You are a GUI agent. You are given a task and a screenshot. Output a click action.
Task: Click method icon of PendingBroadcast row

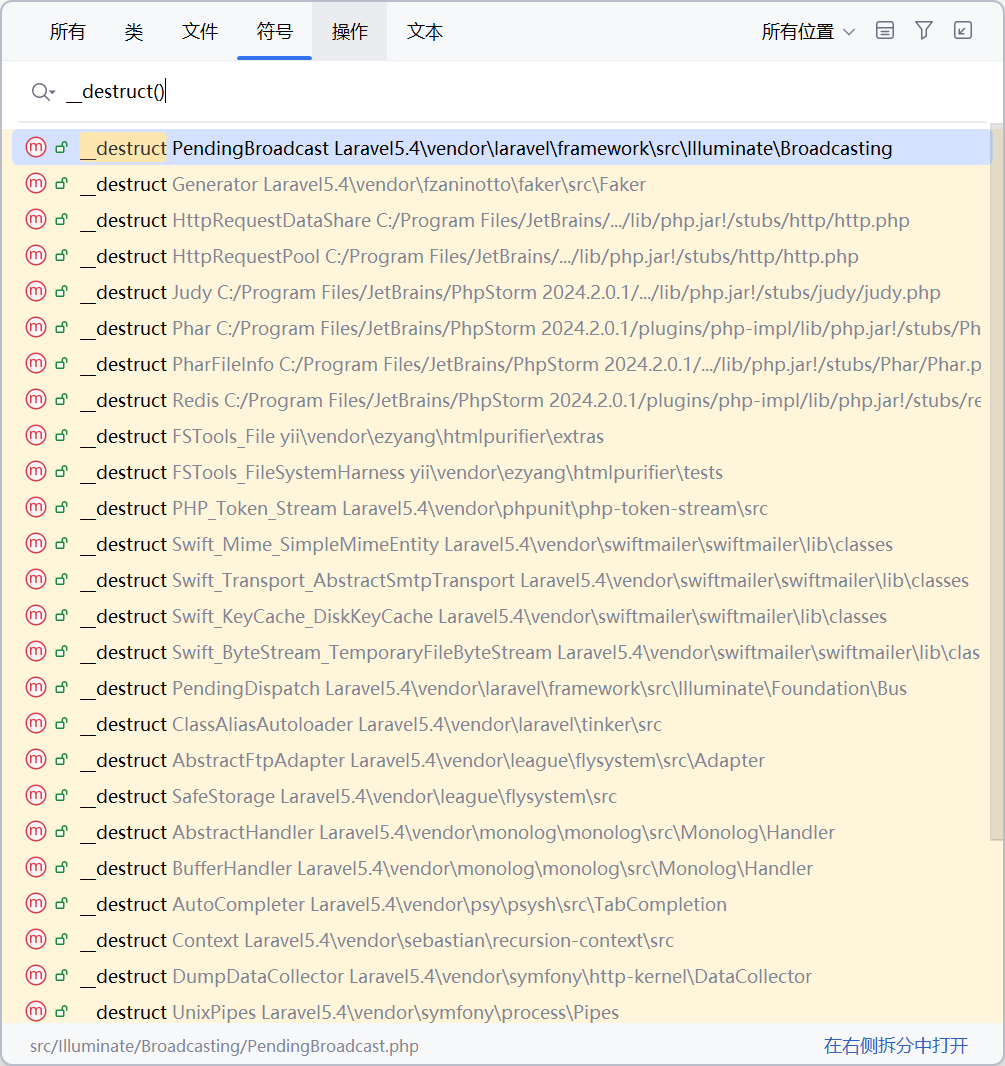pyautogui.click(x=36, y=147)
